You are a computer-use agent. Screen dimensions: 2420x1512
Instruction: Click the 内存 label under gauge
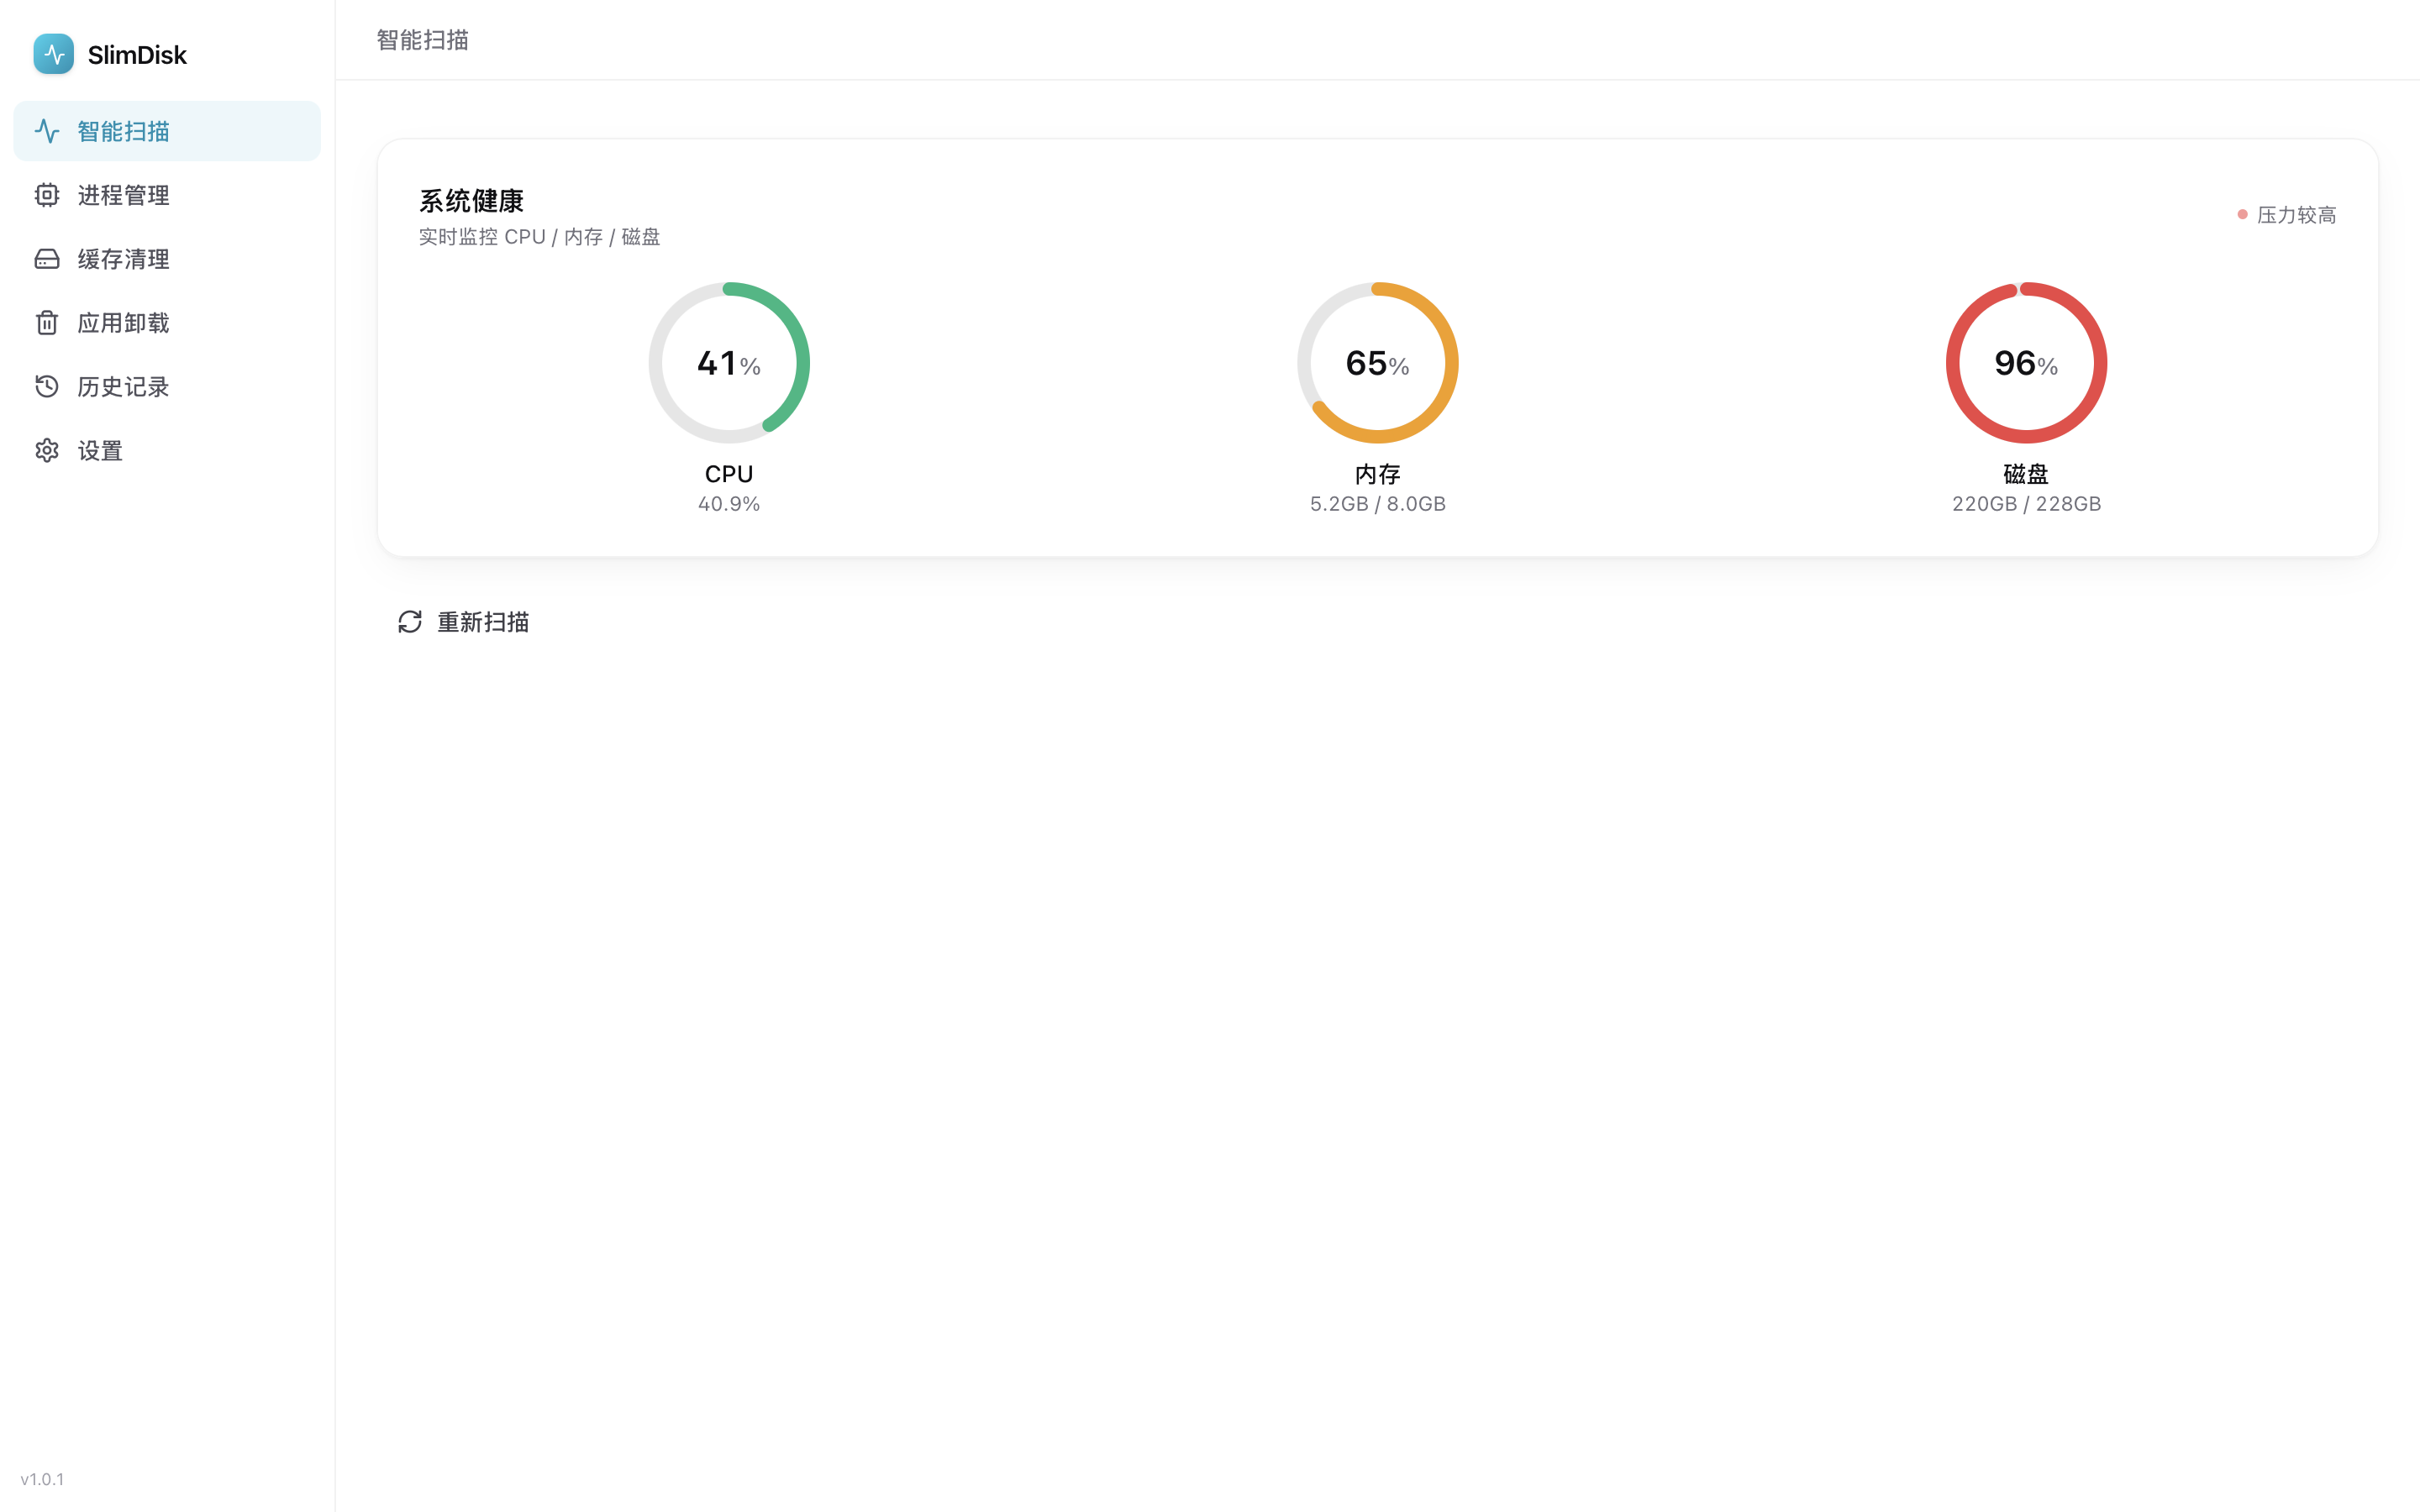click(1378, 474)
